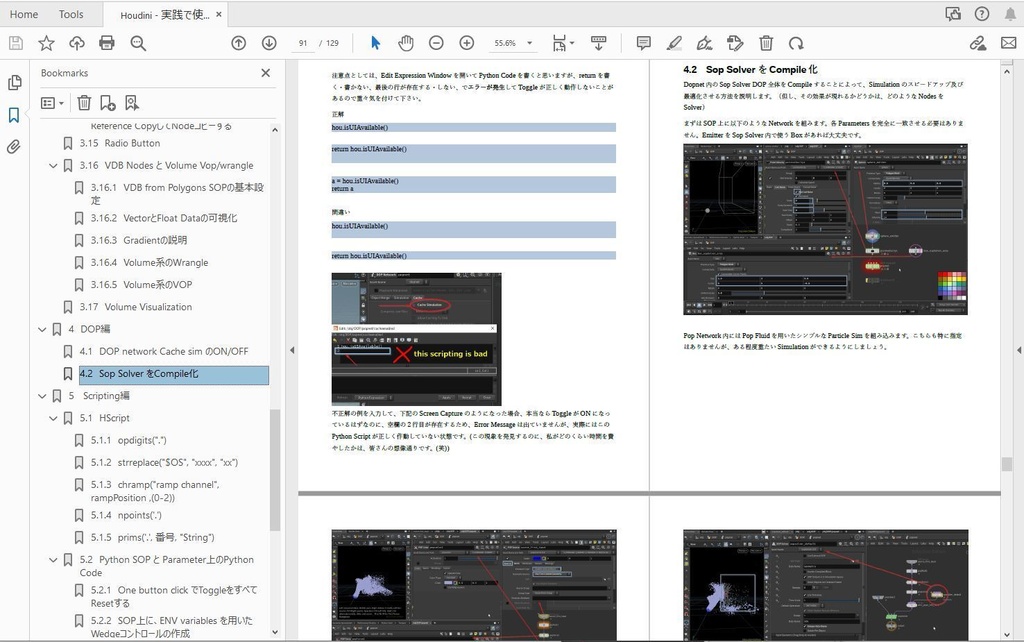This screenshot has width=1024, height=642.
Task: Share the document via the link icon
Action: 978,42
